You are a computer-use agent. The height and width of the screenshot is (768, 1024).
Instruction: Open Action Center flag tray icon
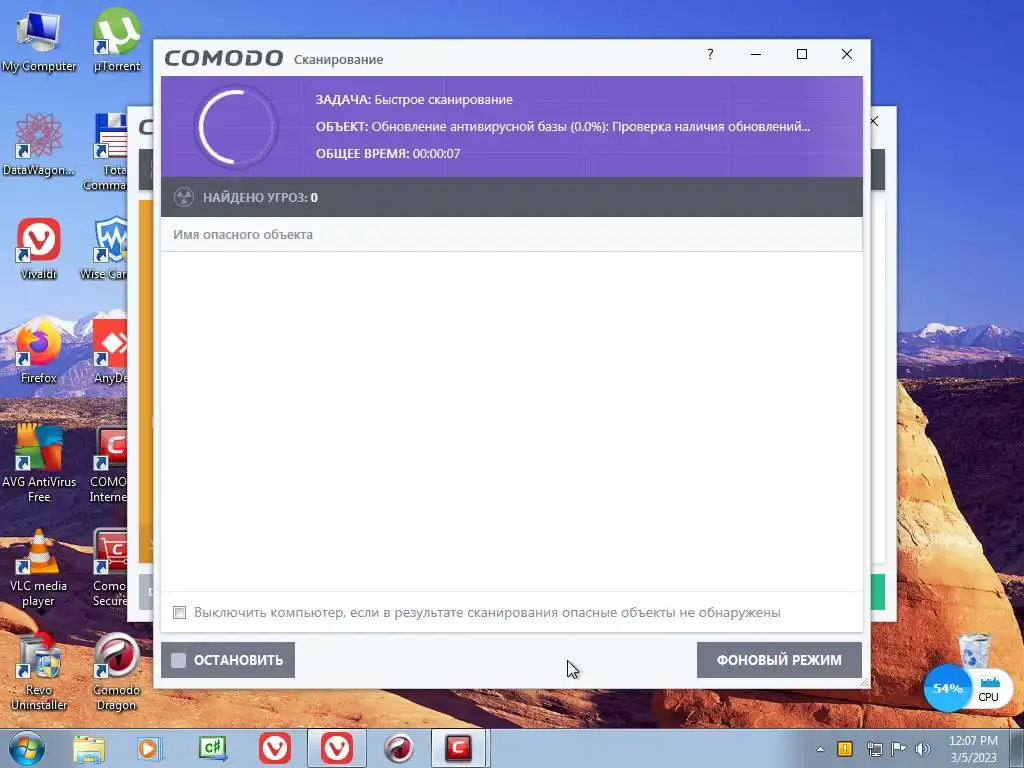(899, 749)
